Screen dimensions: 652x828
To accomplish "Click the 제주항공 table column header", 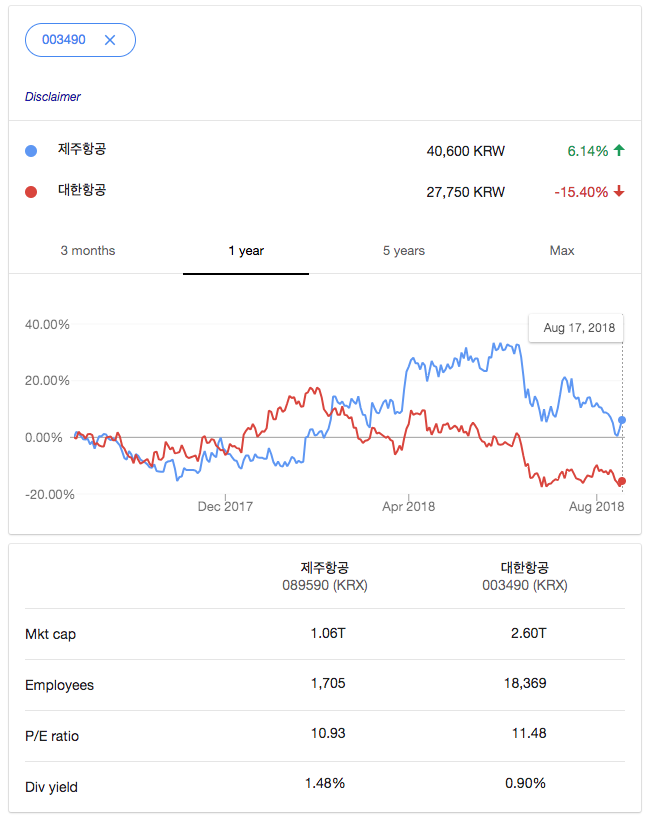I will (x=325, y=568).
